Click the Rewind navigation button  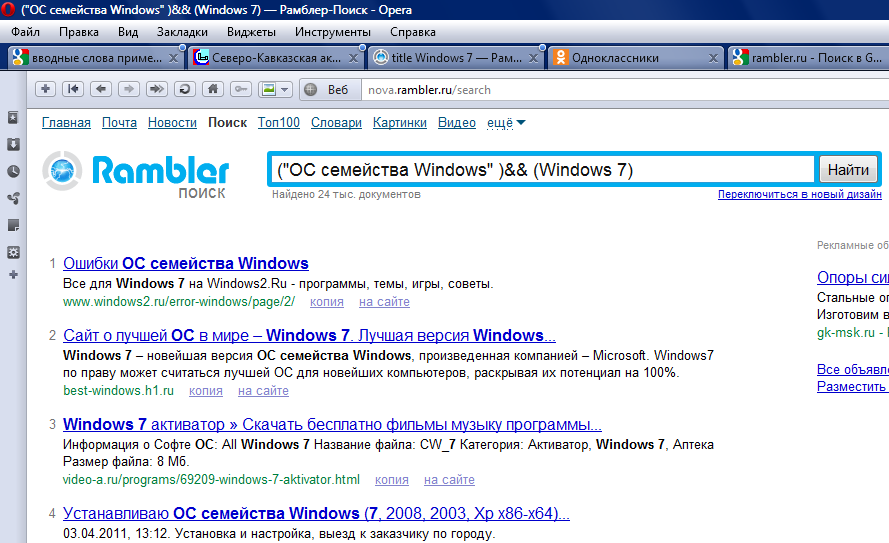coord(73,89)
